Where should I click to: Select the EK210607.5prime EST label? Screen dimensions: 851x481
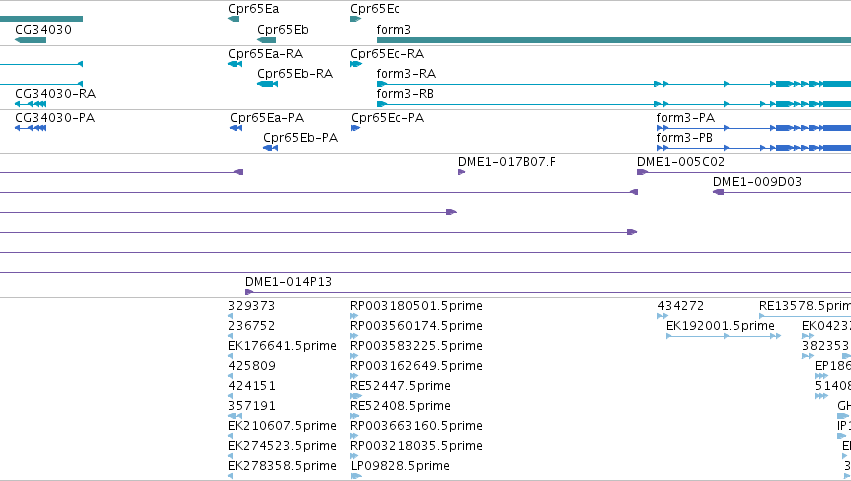click(282, 426)
